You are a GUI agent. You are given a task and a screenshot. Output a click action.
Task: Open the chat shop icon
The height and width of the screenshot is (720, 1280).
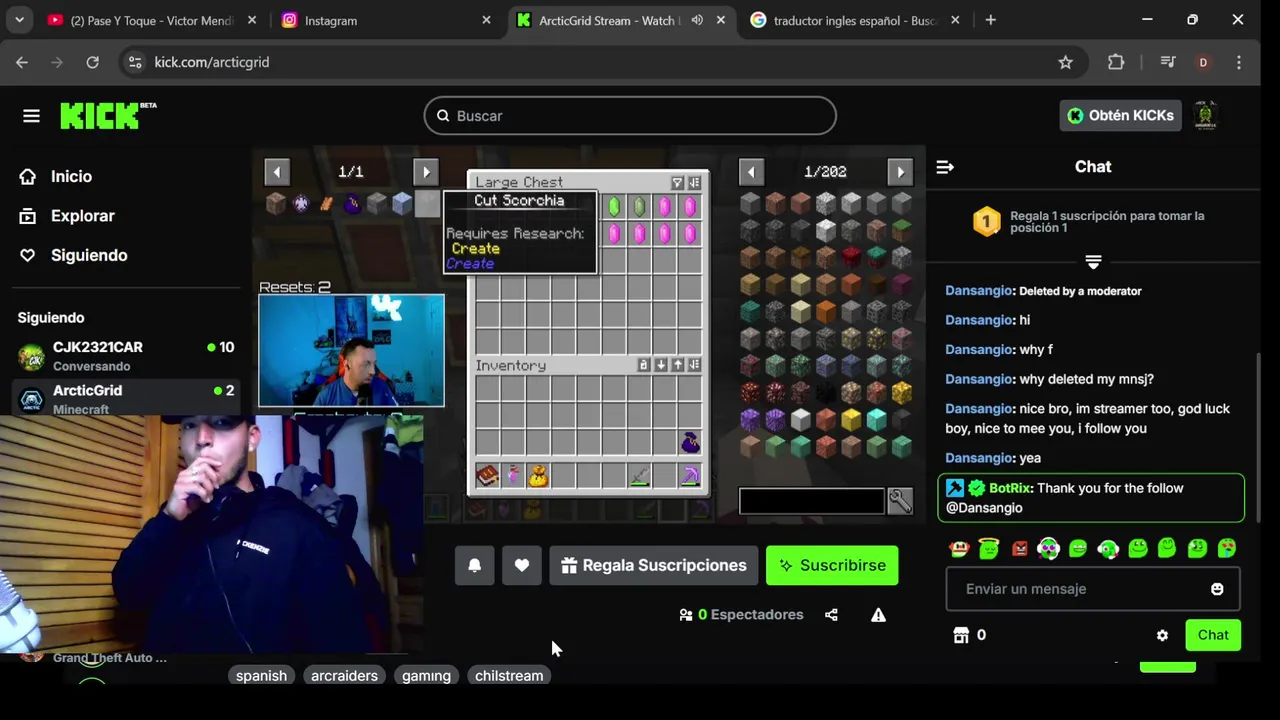(961, 635)
